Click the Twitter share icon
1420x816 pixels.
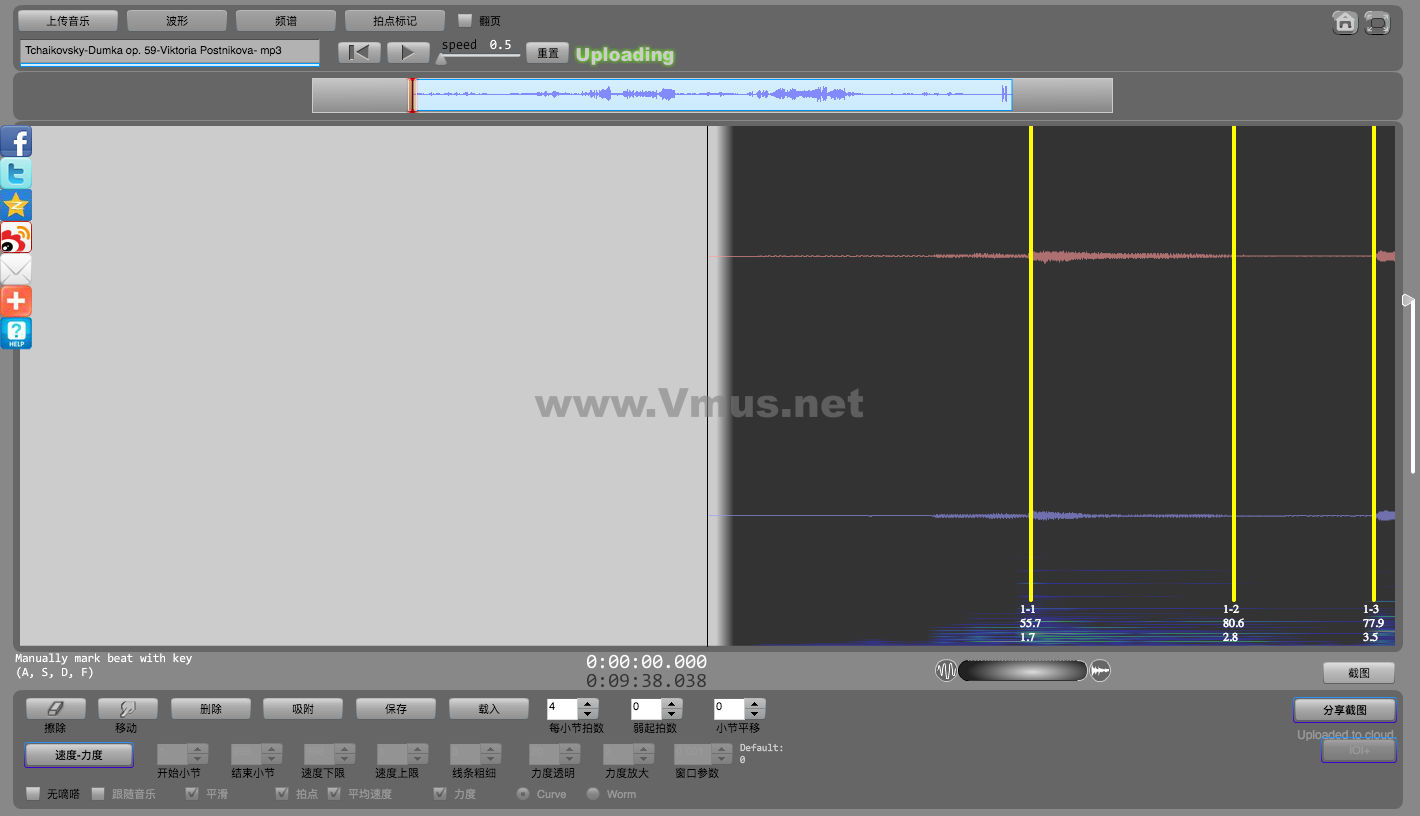16,174
